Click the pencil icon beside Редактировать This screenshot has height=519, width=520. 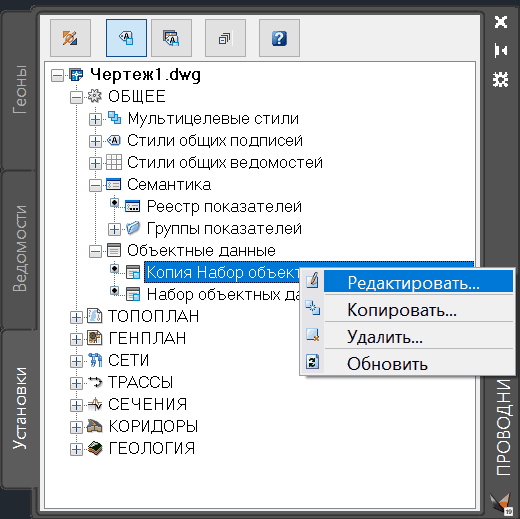click(x=312, y=281)
